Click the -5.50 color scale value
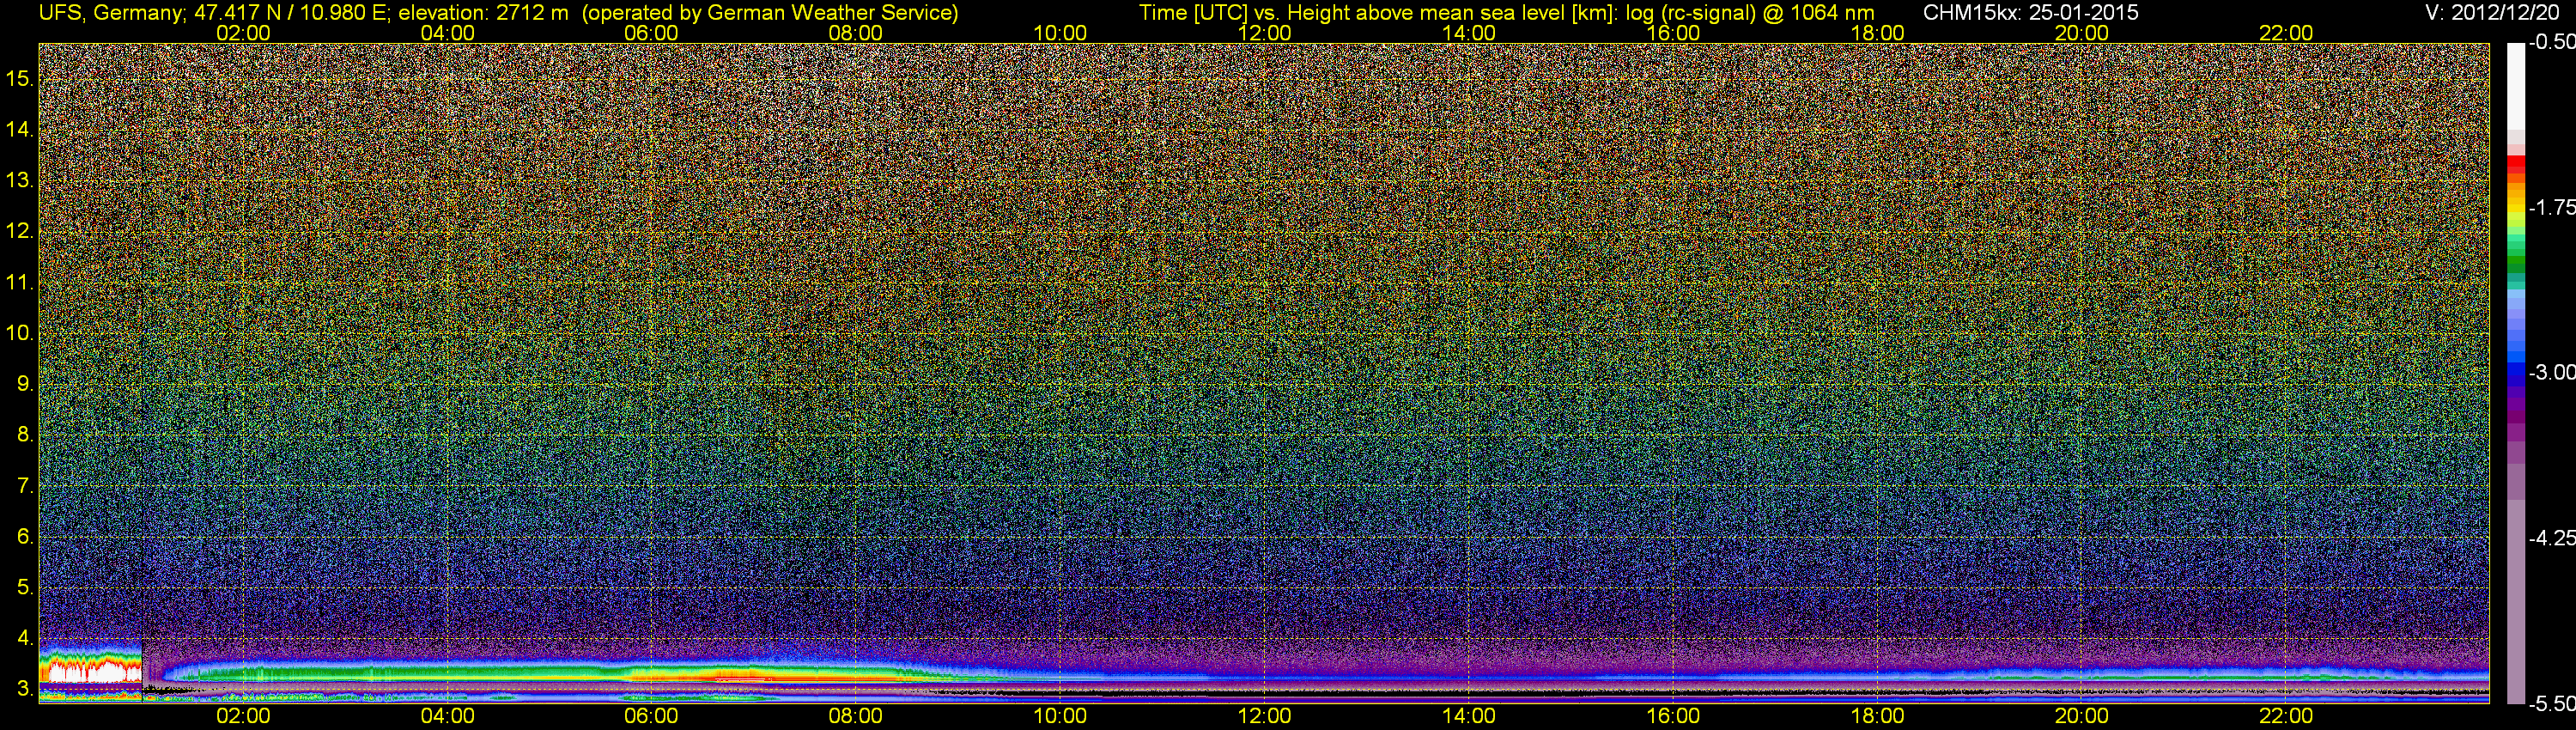The width and height of the screenshot is (2576, 730). 2551,704
